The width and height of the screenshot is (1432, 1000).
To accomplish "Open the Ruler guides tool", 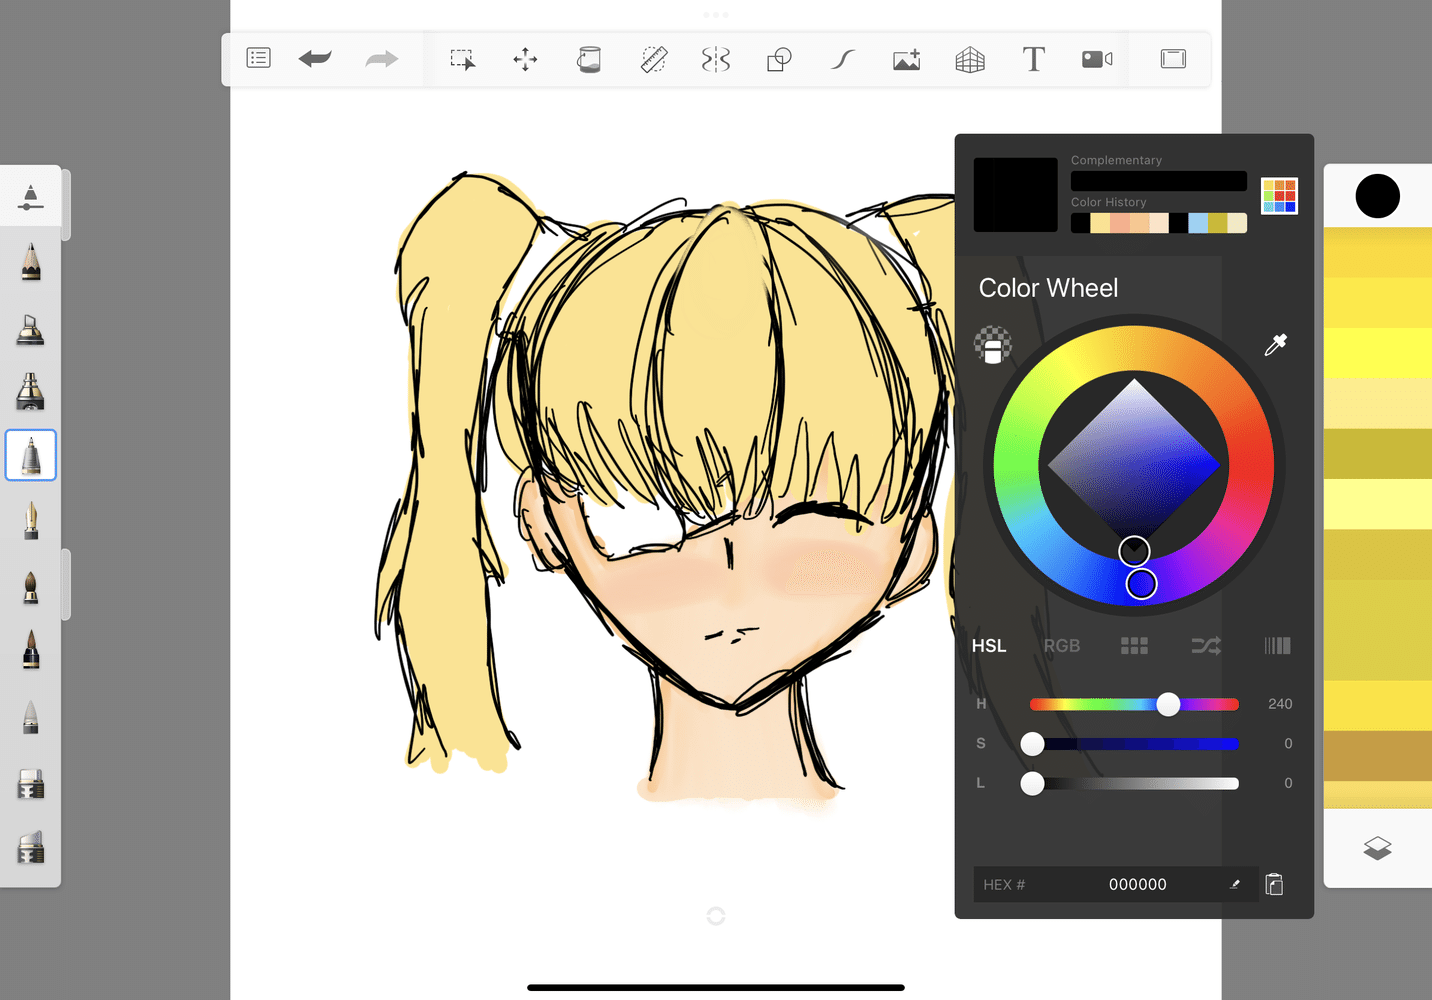I will click(x=653, y=59).
